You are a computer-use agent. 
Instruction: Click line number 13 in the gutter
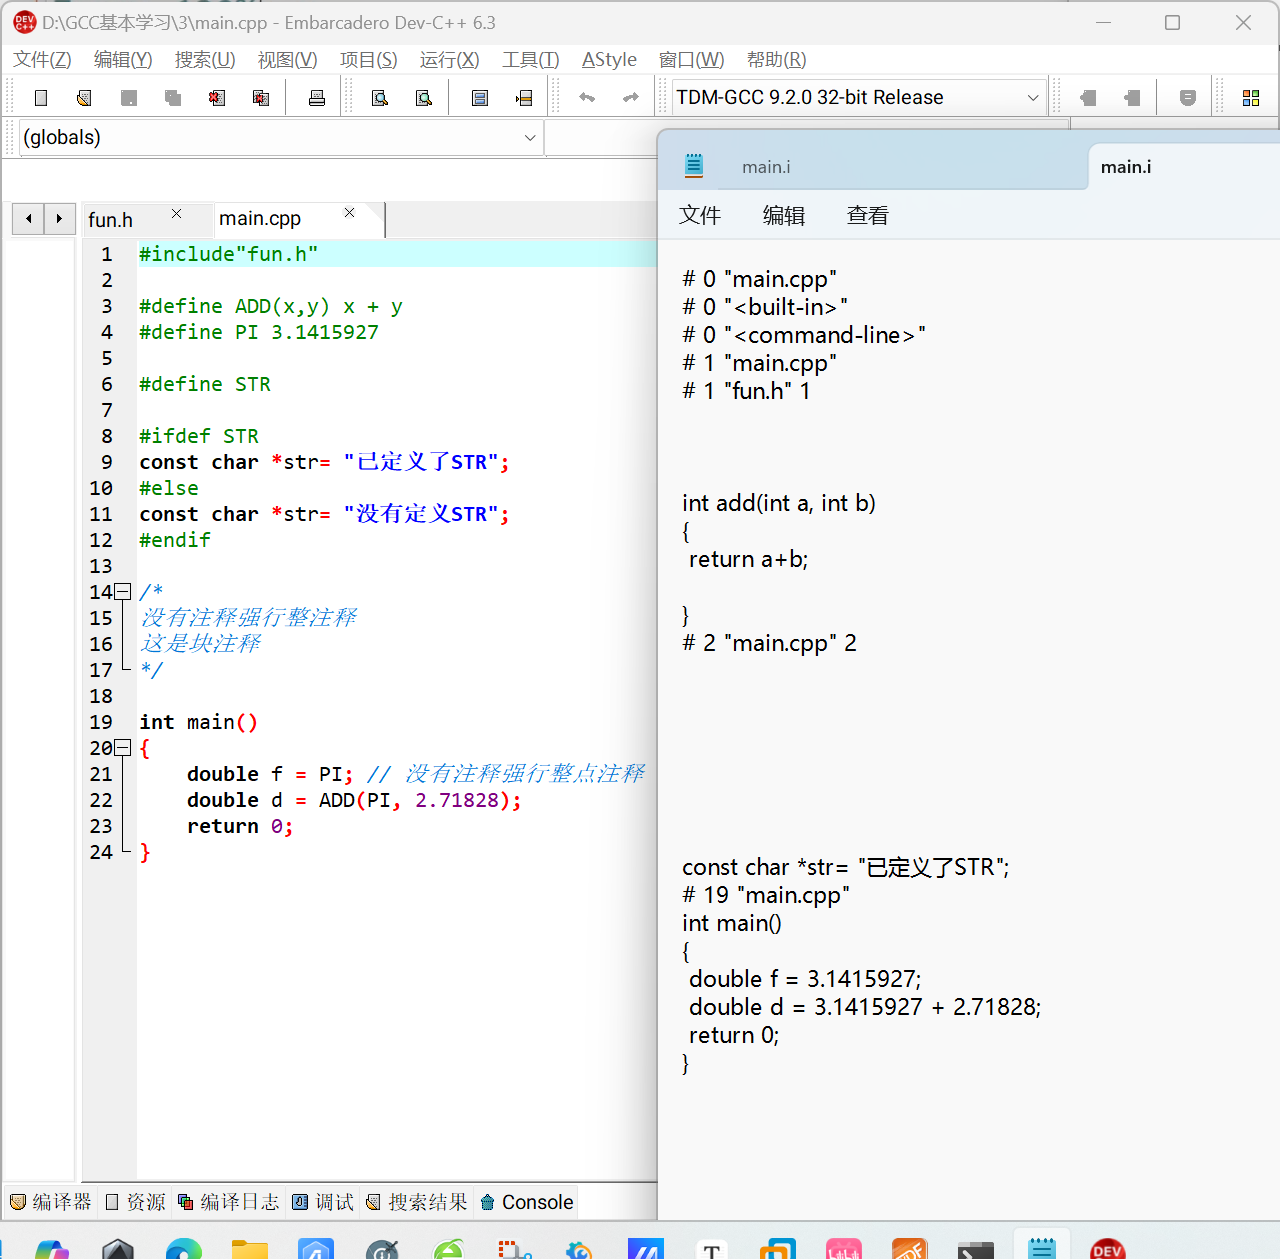101,566
